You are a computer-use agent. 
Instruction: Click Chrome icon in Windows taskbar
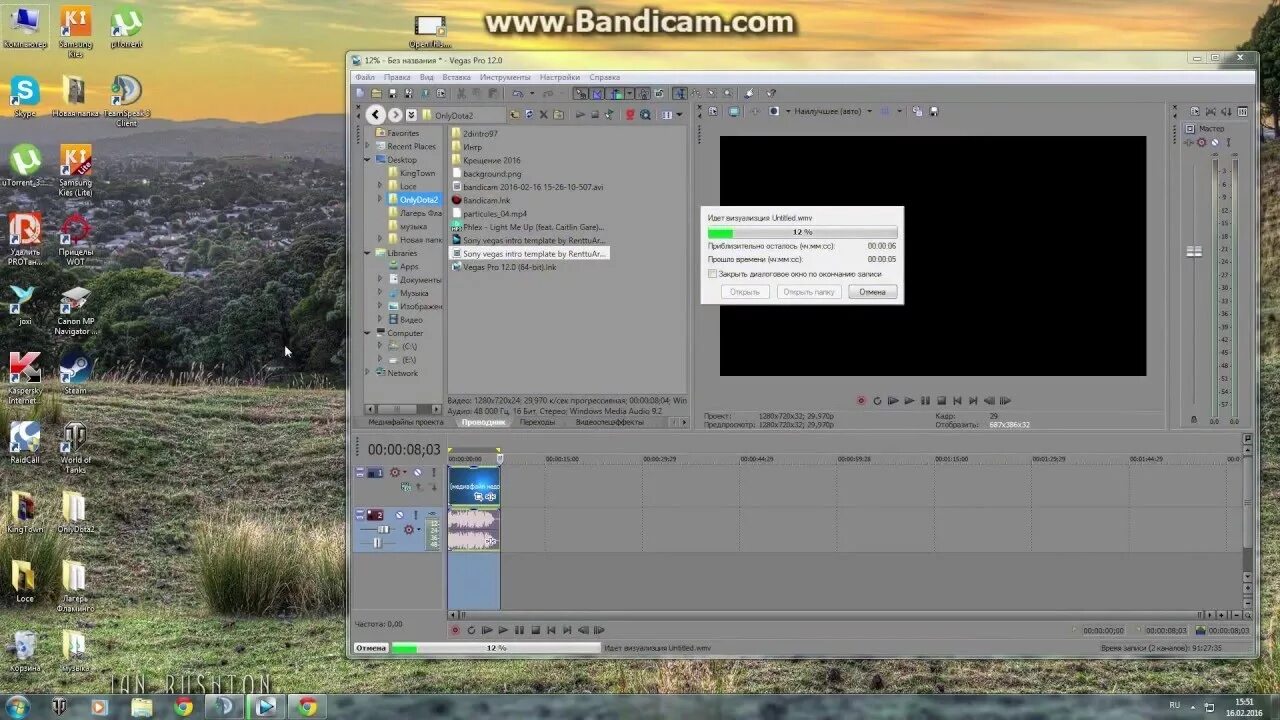click(x=183, y=706)
